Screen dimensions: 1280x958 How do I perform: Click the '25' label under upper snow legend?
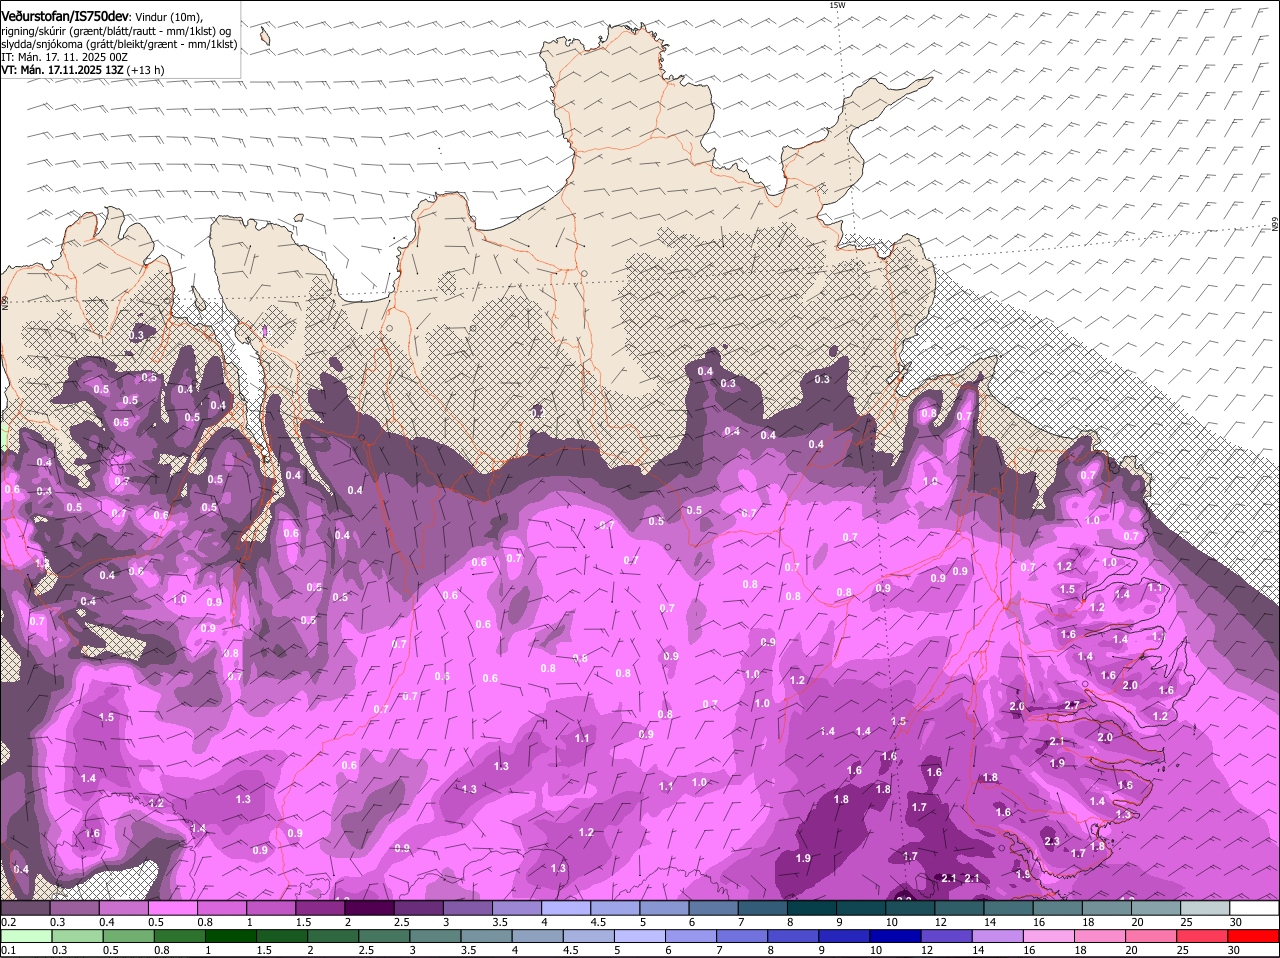[x=1185, y=922]
